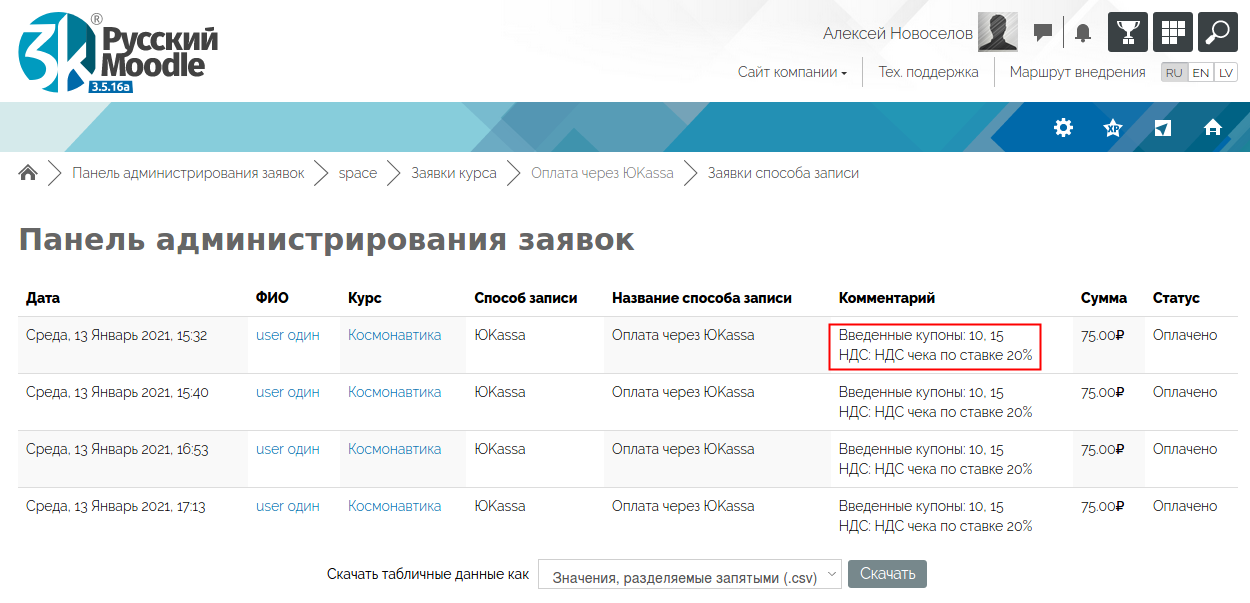Open Космонавтика course link in first row

(x=394, y=335)
